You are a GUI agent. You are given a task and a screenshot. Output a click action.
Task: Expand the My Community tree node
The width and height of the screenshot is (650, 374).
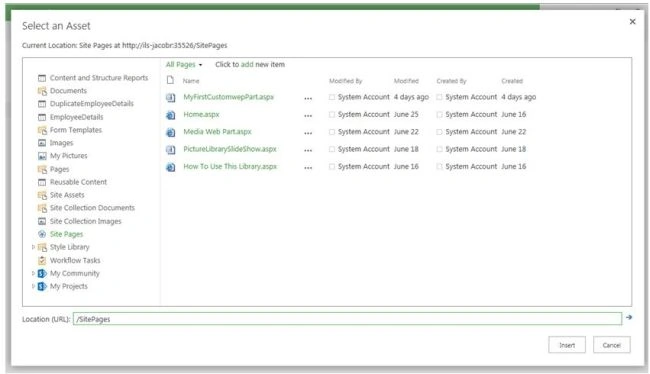[33, 273]
